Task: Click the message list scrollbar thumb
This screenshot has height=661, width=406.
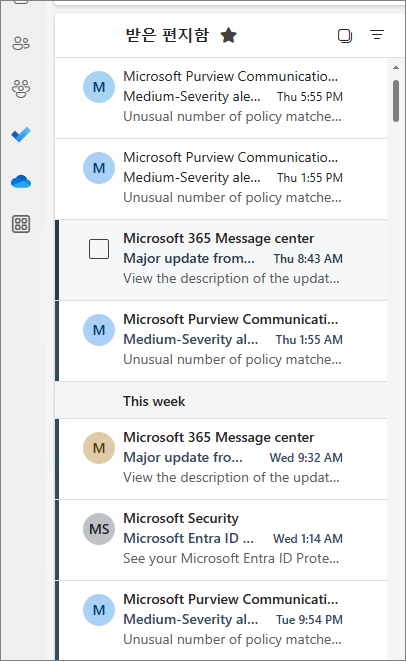Action: tap(396, 101)
